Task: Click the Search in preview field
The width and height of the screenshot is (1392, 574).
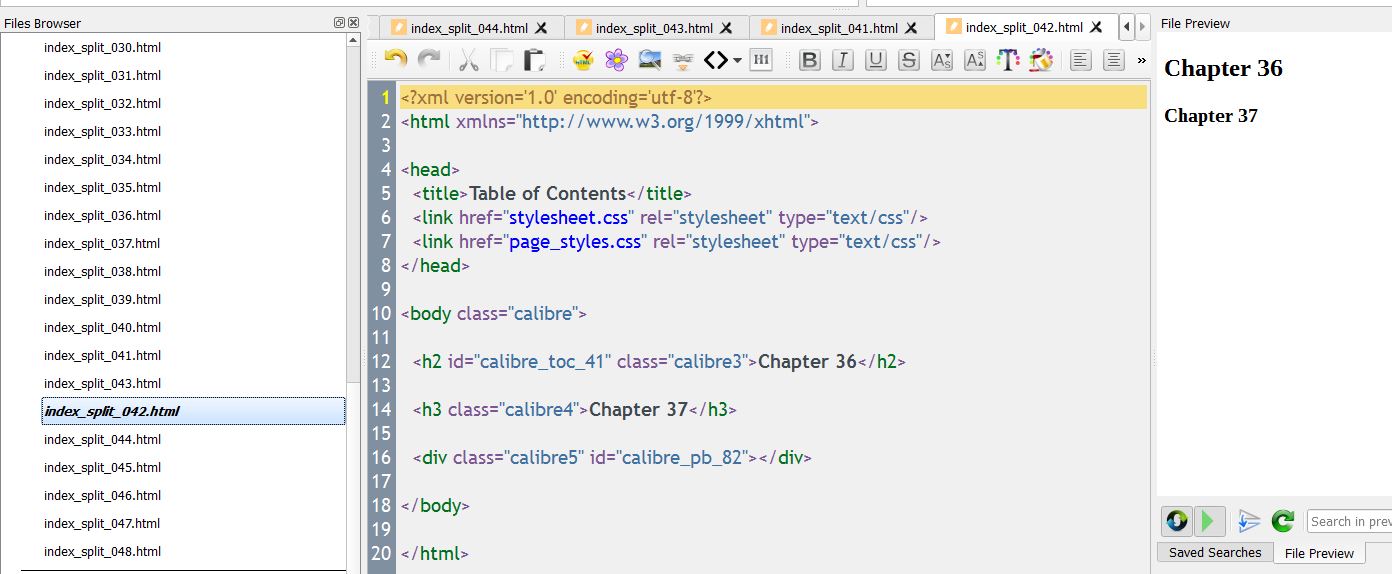Action: click(x=1349, y=521)
